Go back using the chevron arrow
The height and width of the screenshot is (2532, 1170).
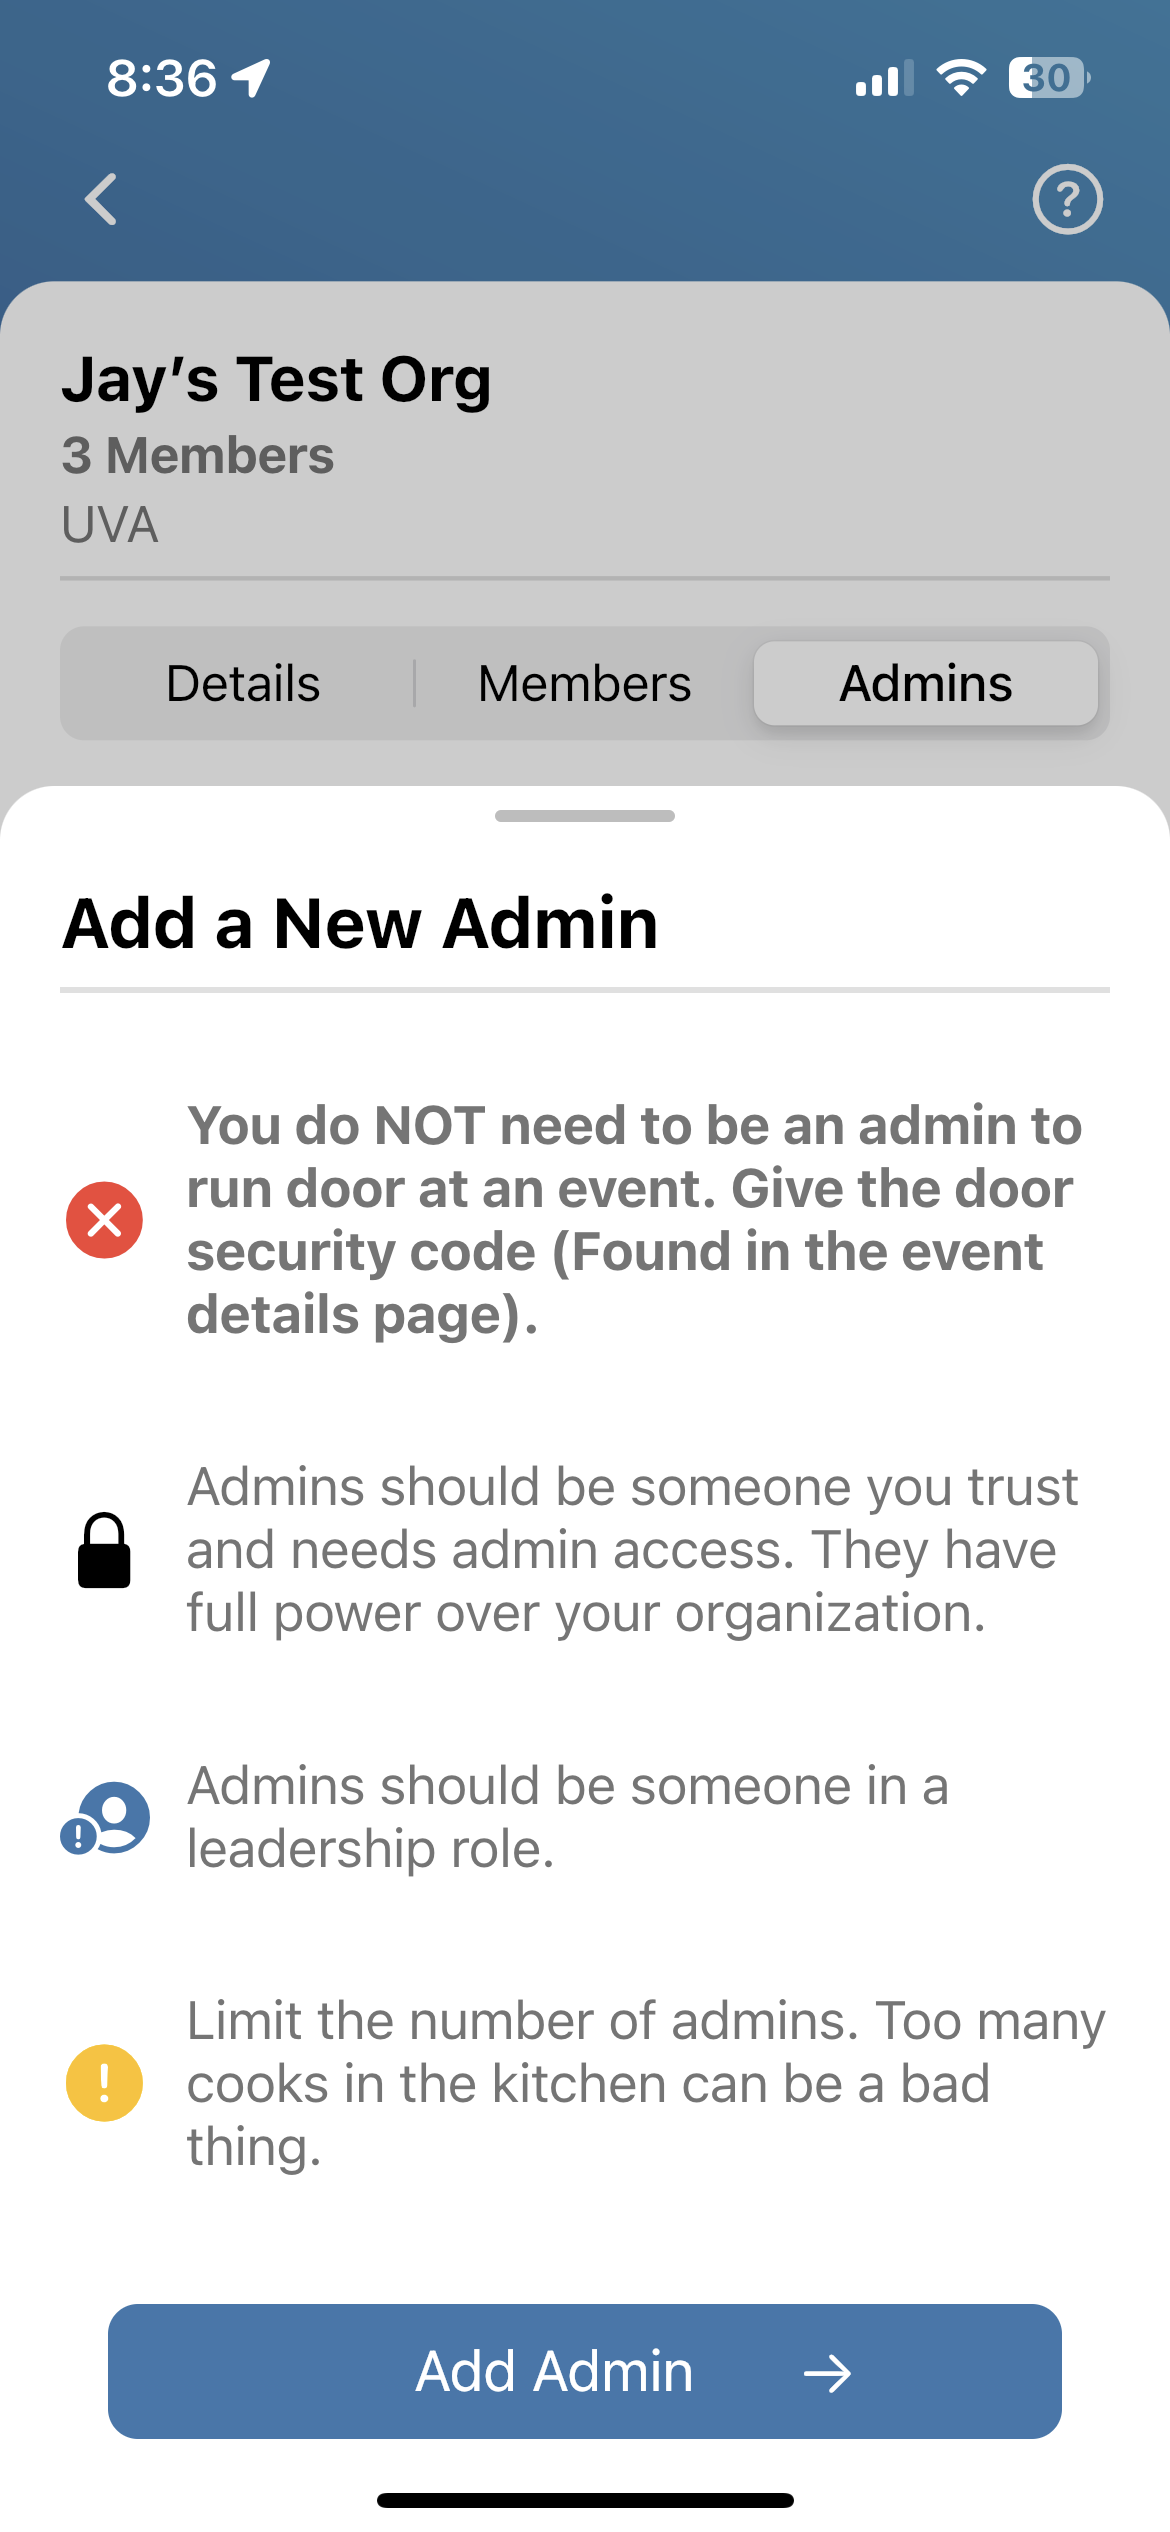tap(101, 199)
